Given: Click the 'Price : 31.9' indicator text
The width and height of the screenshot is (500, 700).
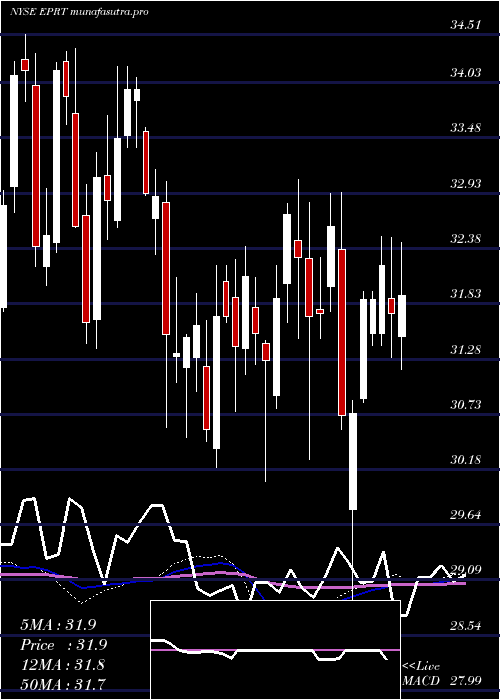Looking at the screenshot, I should point(64,645).
